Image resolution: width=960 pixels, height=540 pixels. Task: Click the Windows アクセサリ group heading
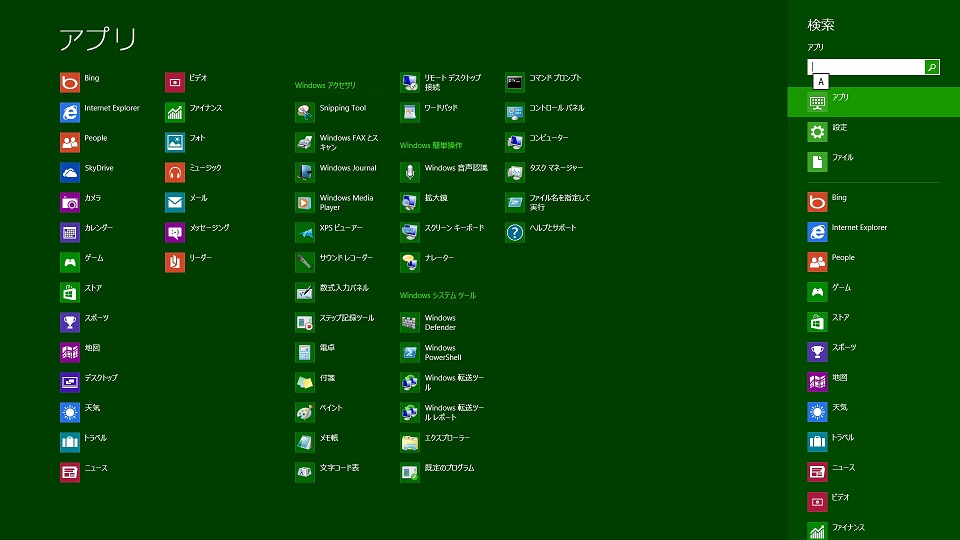325,85
